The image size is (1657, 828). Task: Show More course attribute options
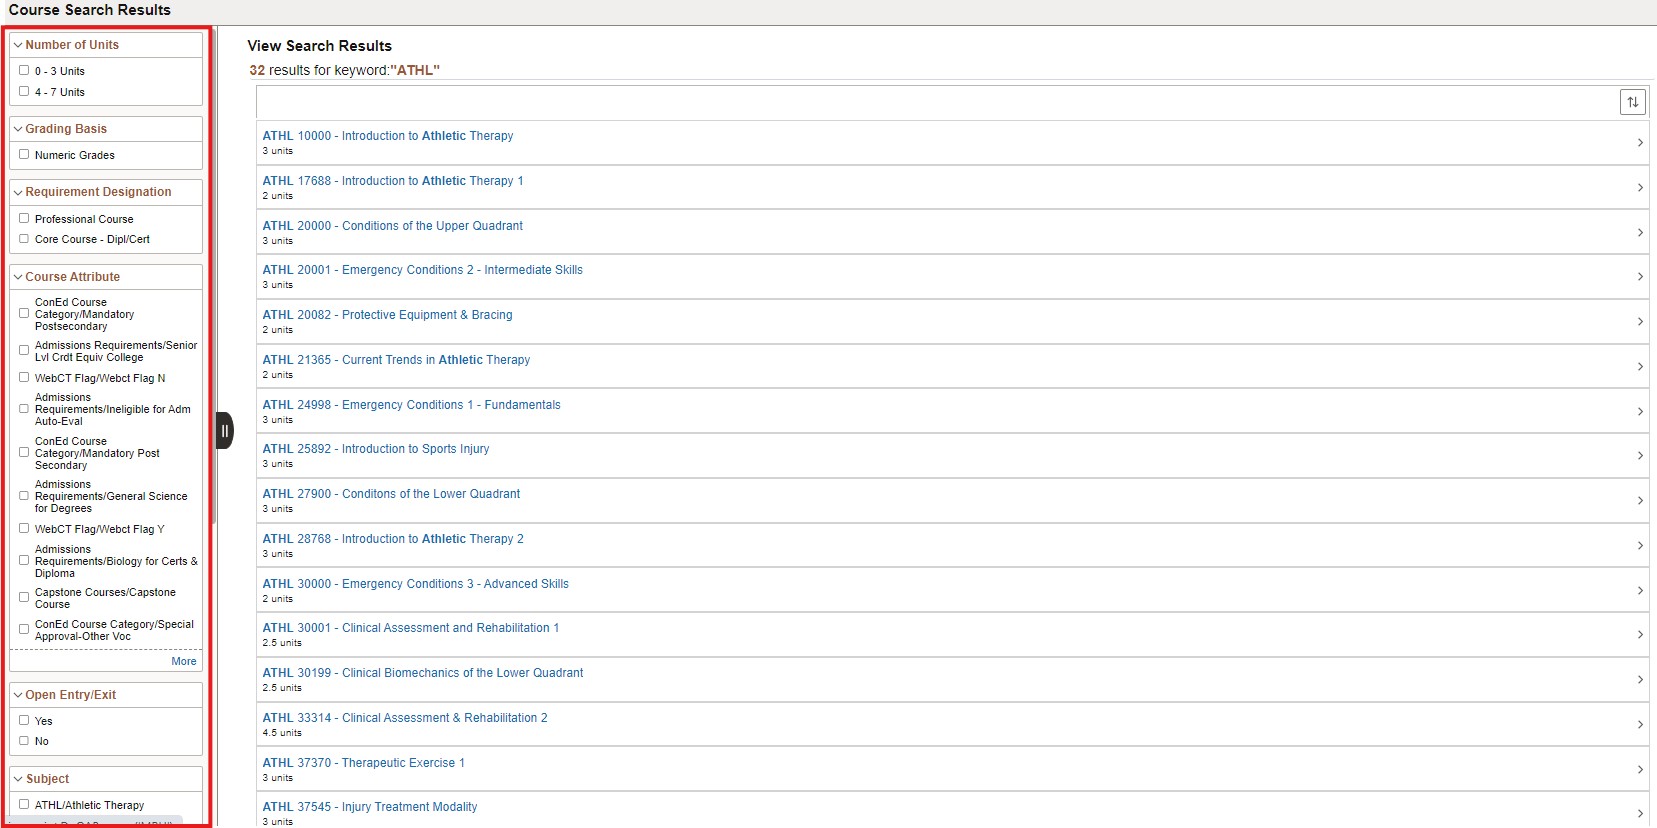tap(183, 661)
